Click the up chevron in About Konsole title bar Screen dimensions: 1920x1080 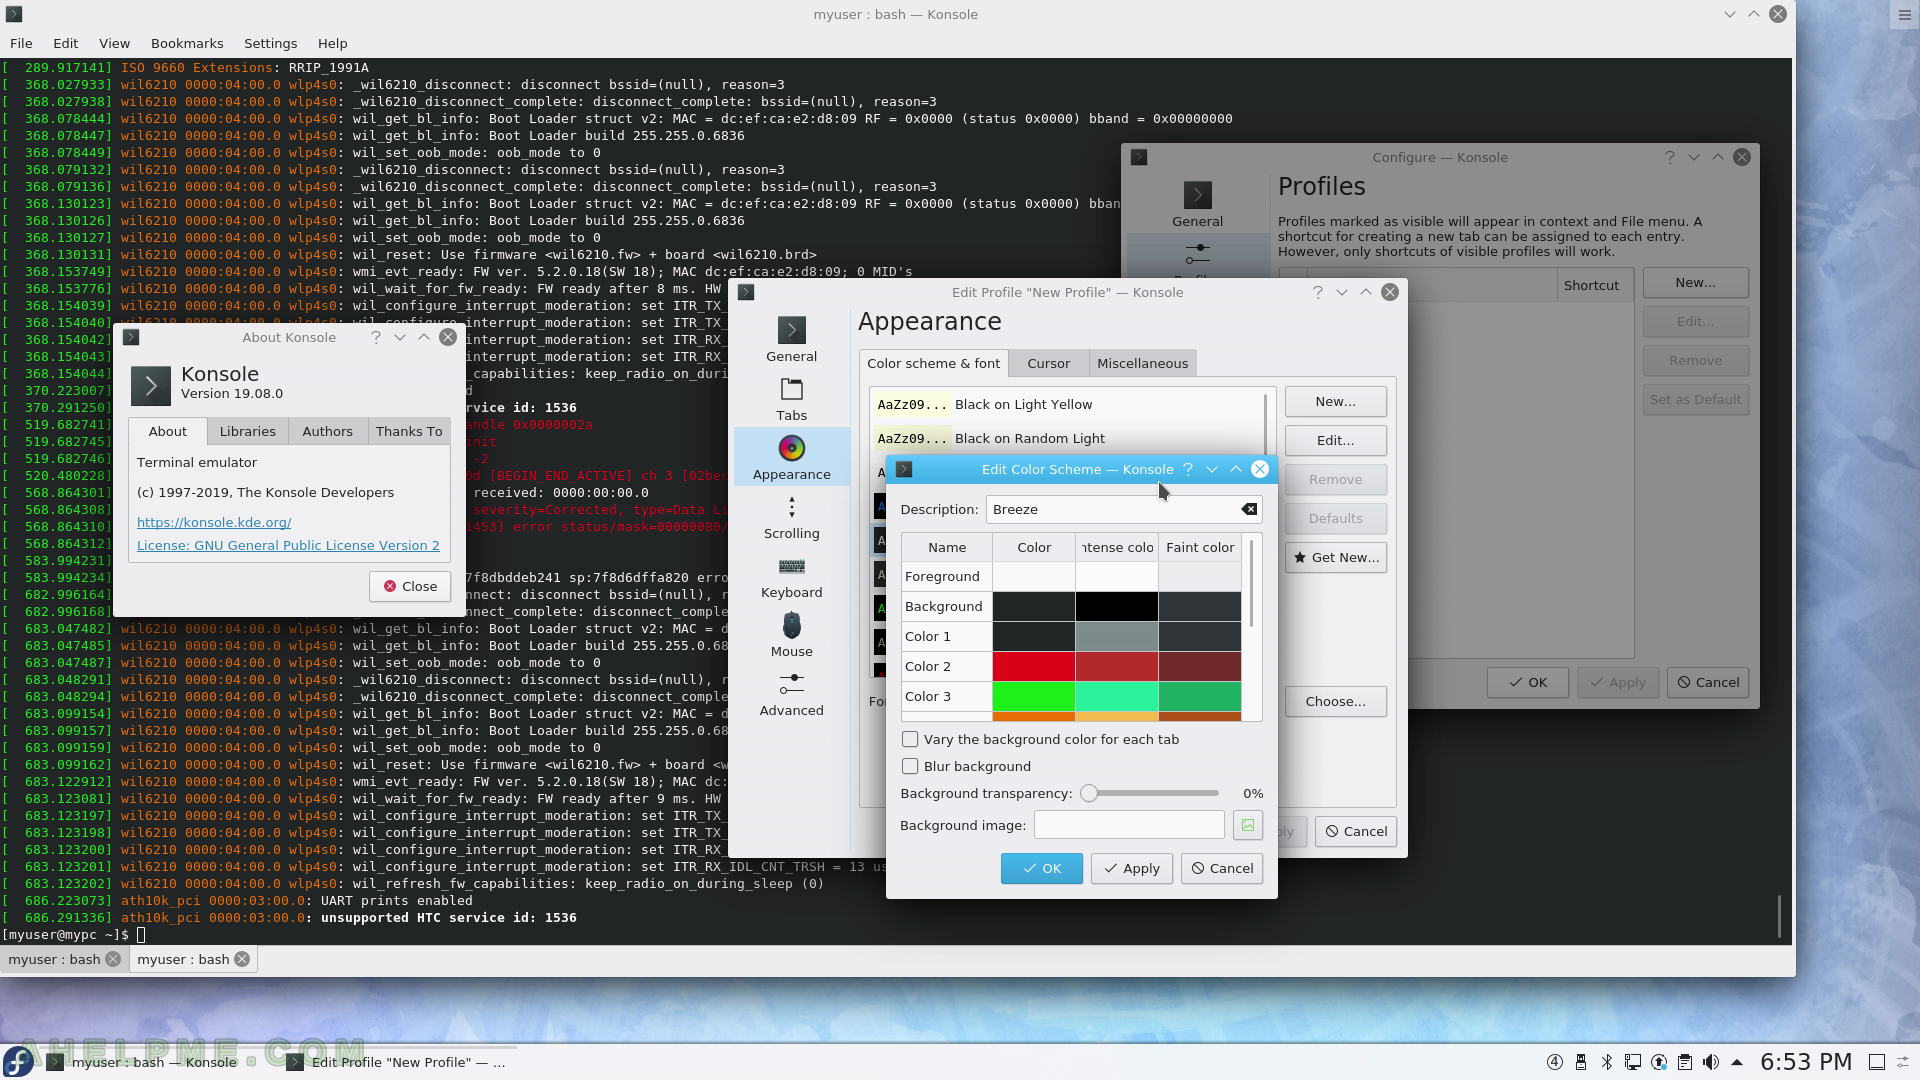pos(424,337)
